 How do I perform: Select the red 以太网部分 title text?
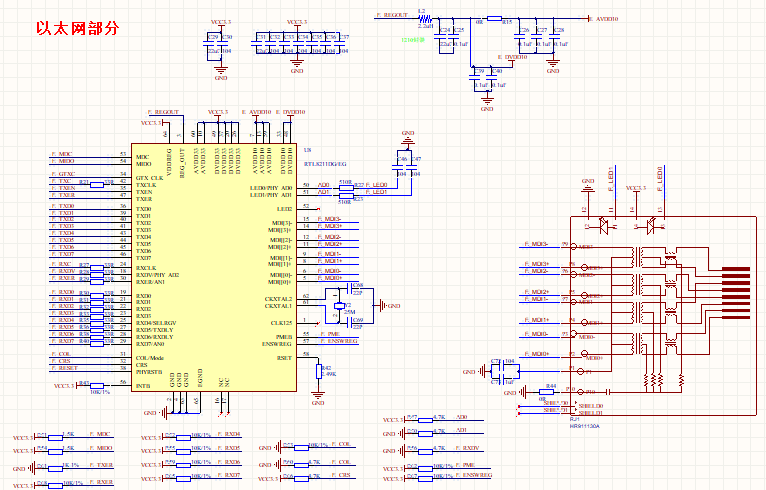(x=78, y=28)
